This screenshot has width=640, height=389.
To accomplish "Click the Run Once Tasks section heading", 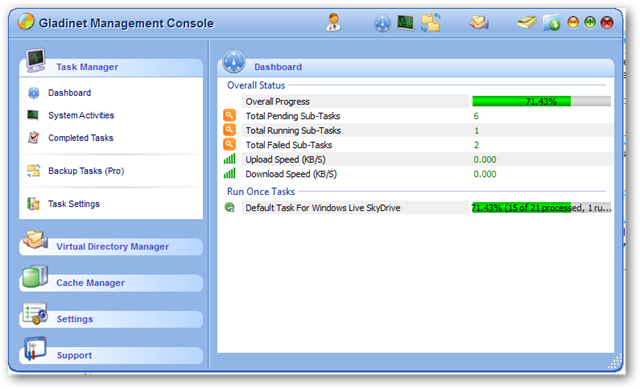I will pos(261,191).
